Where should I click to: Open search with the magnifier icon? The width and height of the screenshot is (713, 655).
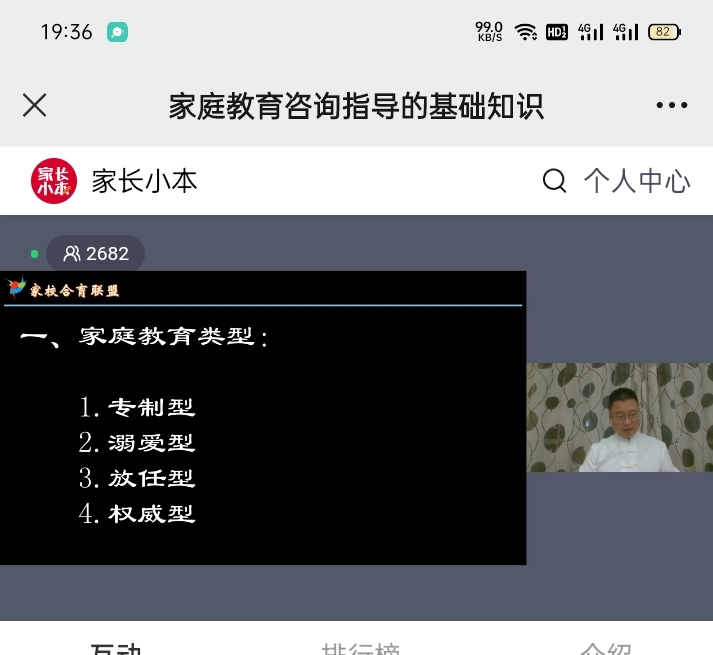554,181
